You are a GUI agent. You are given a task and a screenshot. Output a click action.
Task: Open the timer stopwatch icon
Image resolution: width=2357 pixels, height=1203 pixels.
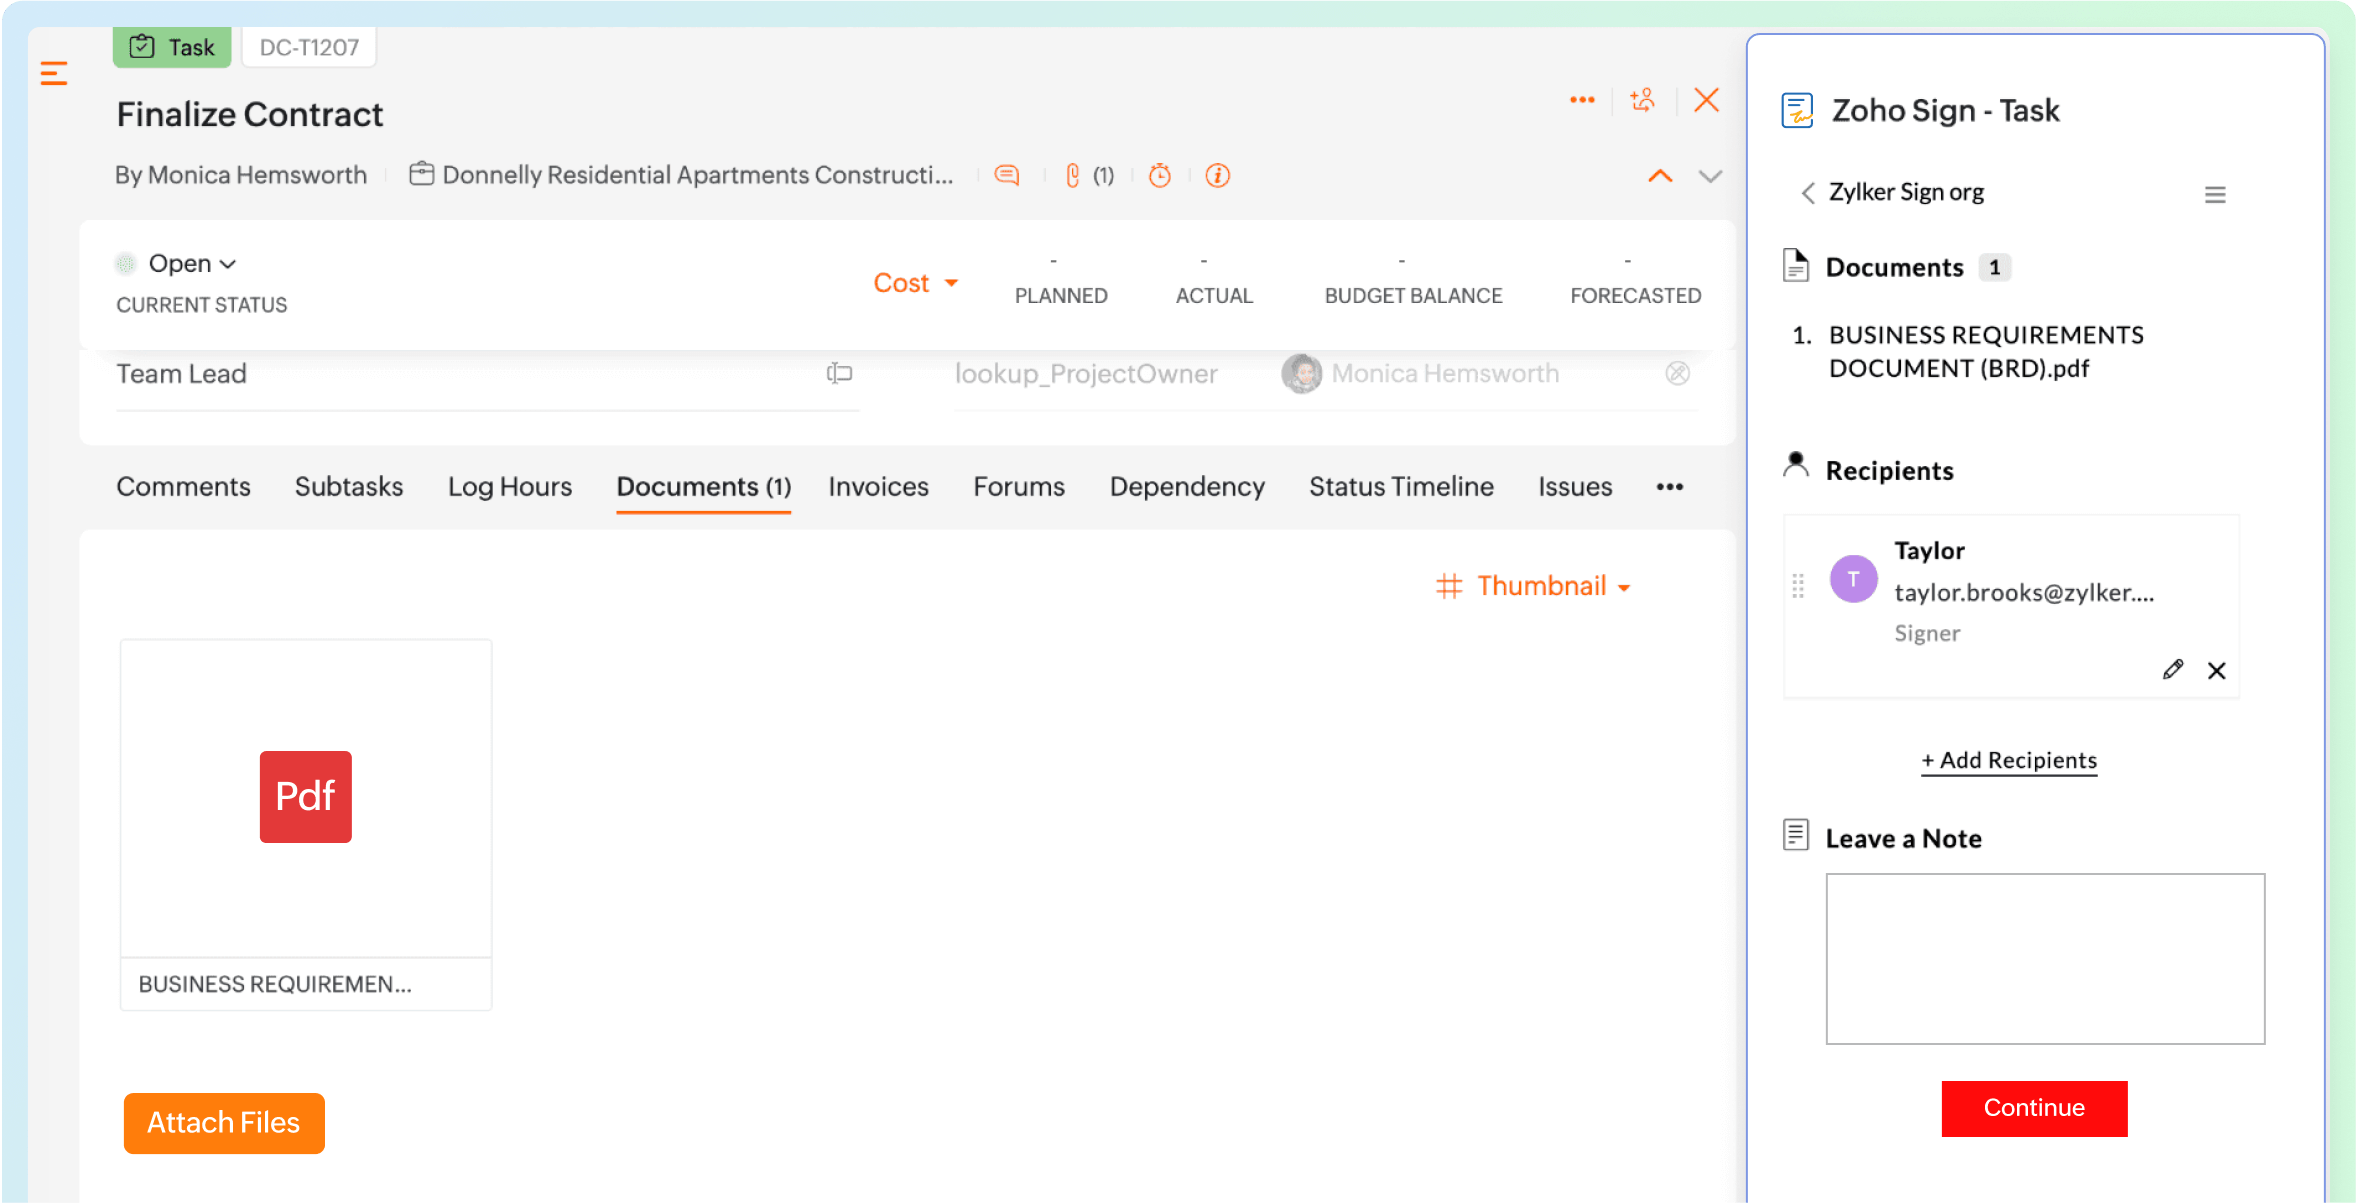1160,176
